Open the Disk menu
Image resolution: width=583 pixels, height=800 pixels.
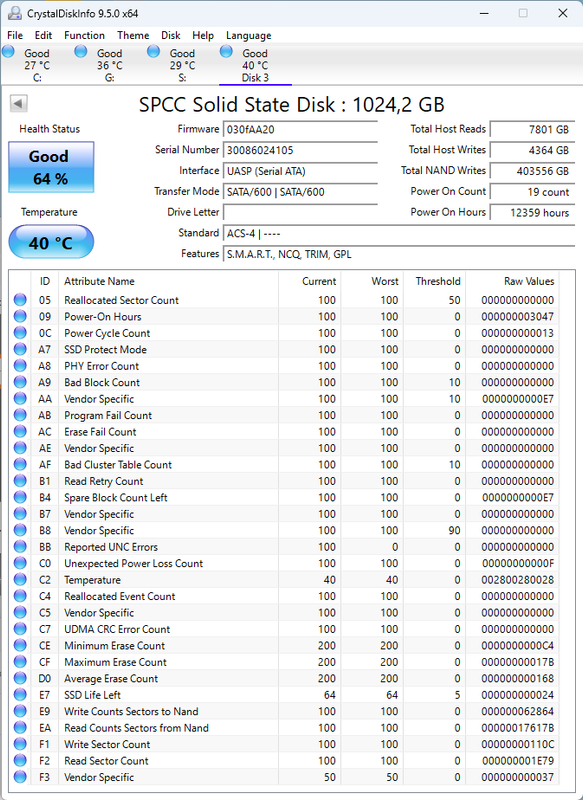click(x=170, y=35)
